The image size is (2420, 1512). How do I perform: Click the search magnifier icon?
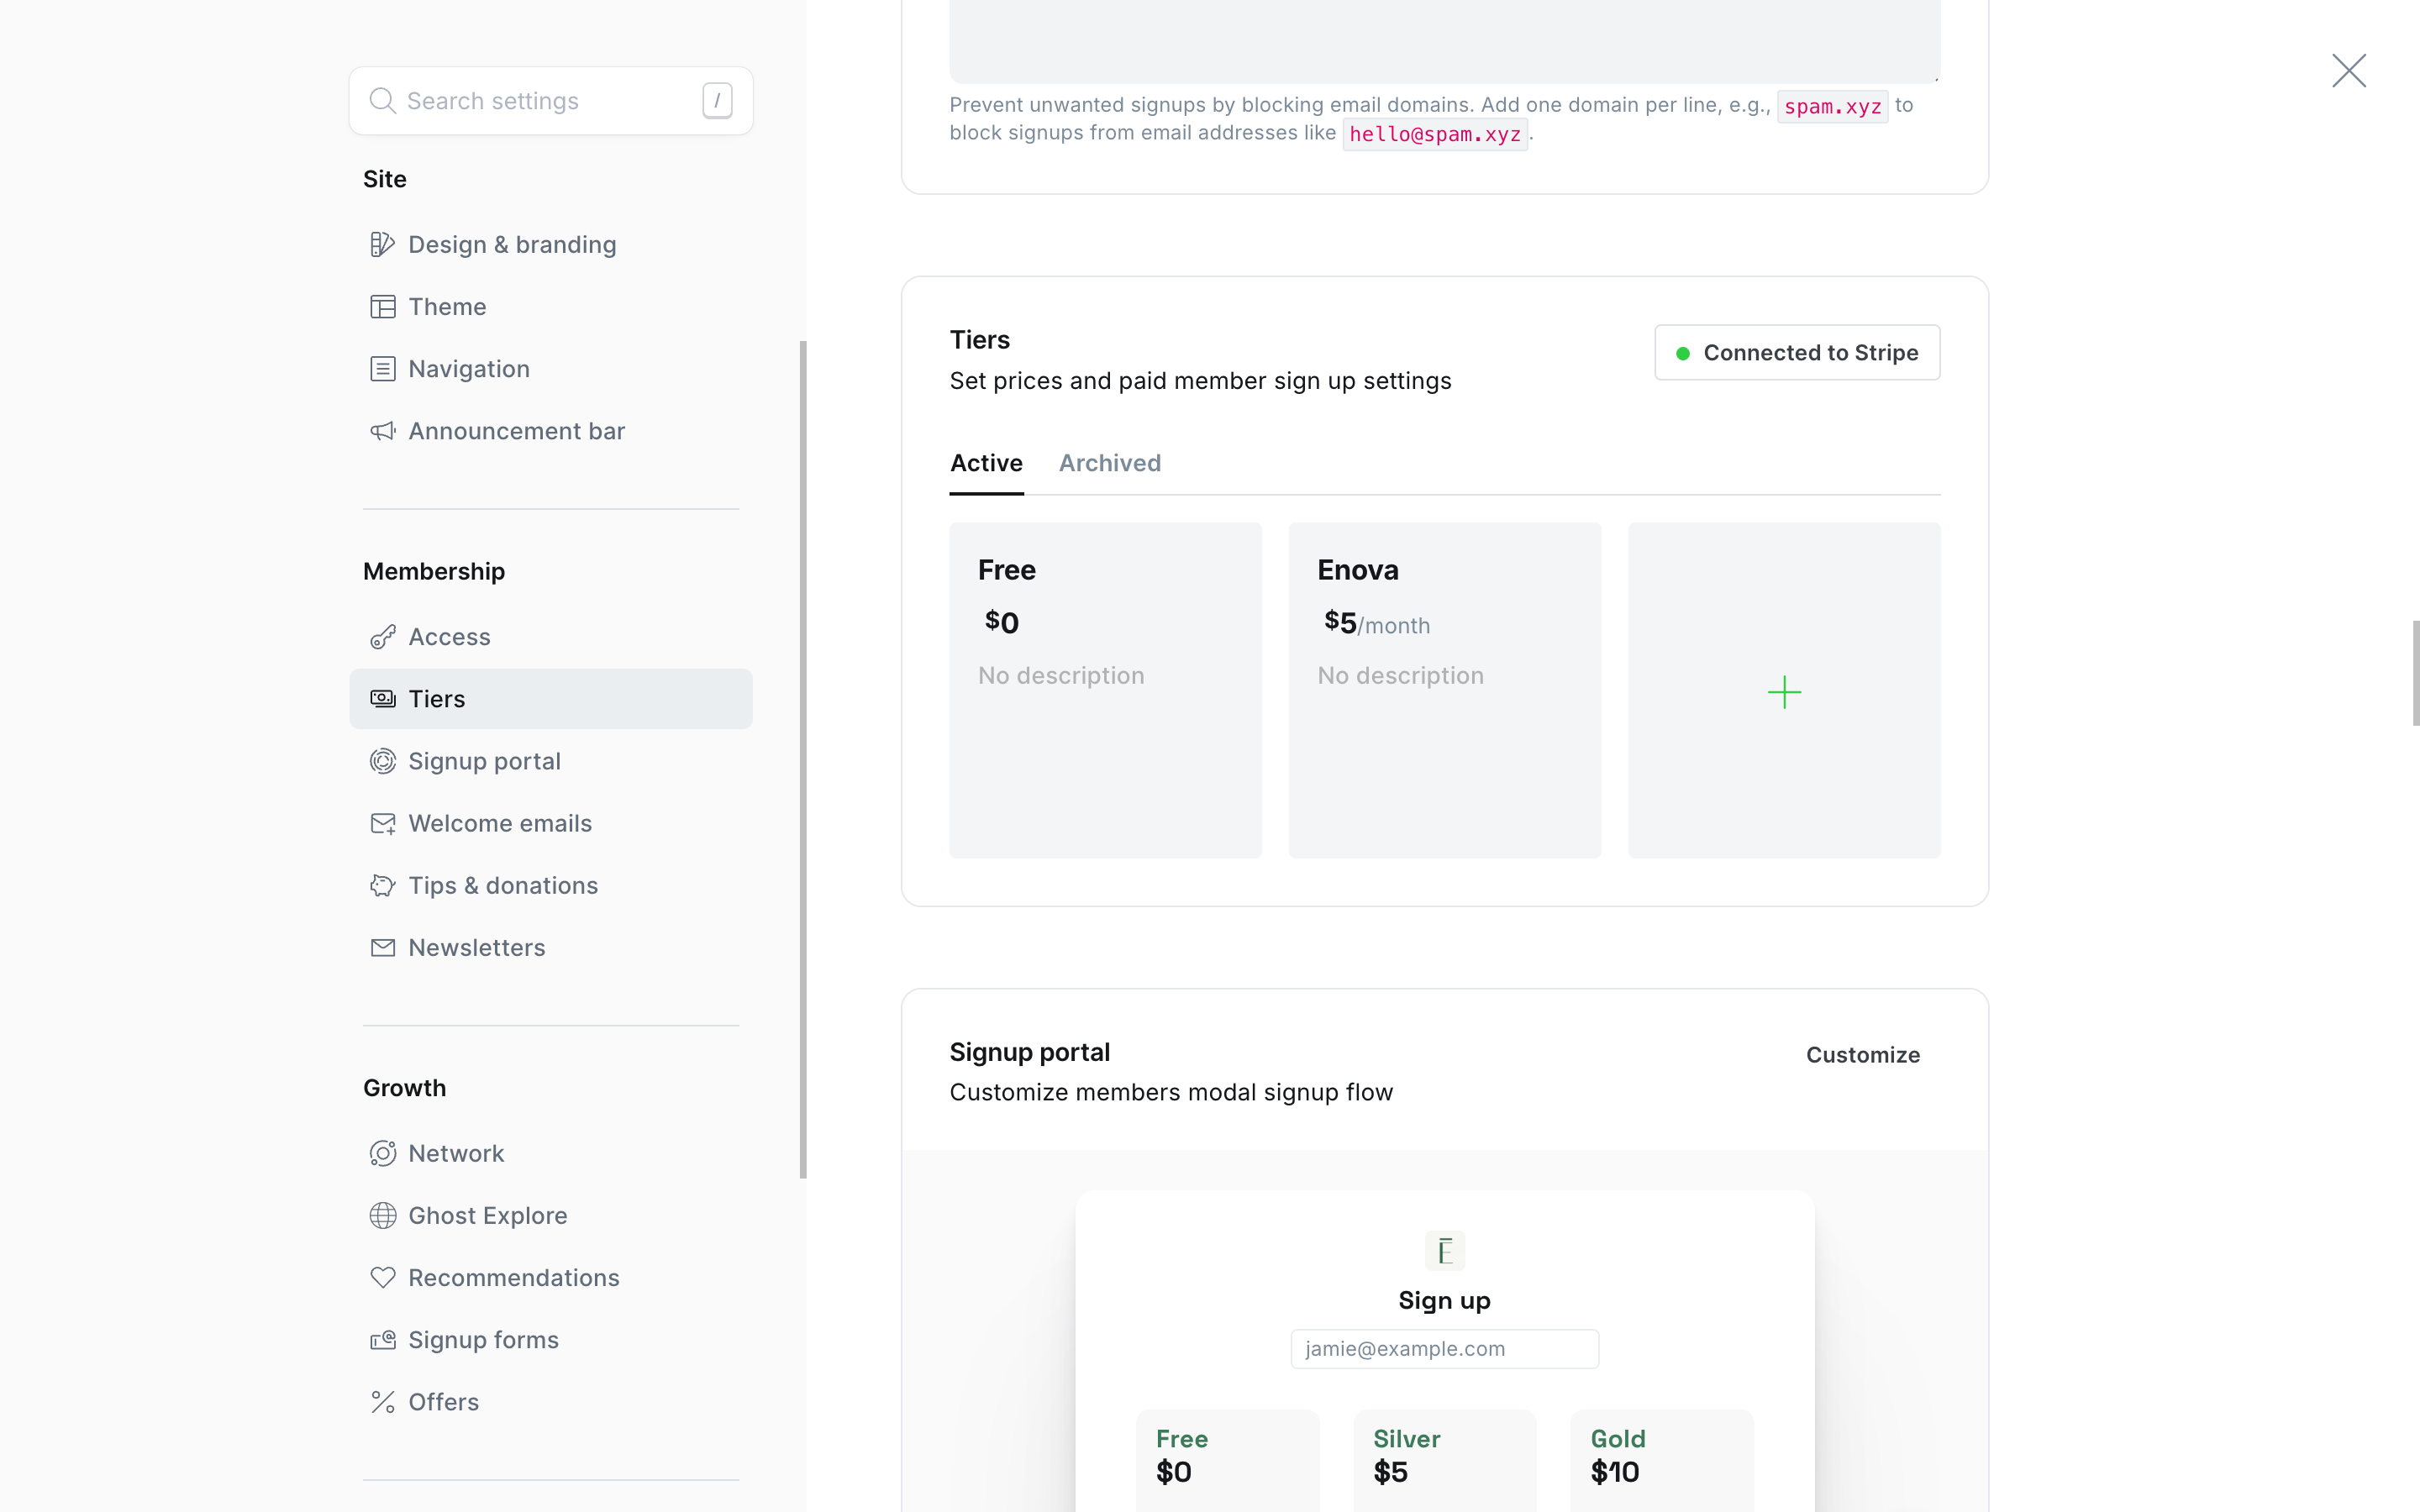click(382, 101)
